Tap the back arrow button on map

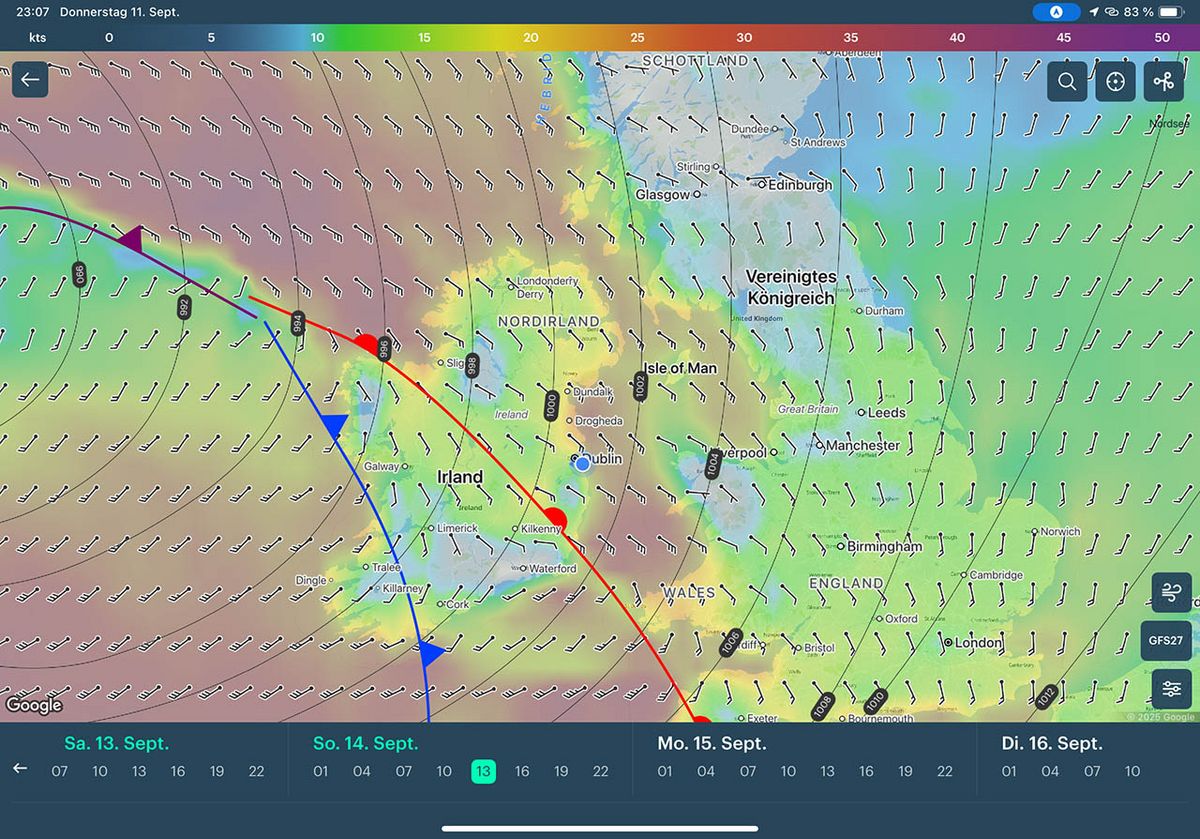point(30,80)
